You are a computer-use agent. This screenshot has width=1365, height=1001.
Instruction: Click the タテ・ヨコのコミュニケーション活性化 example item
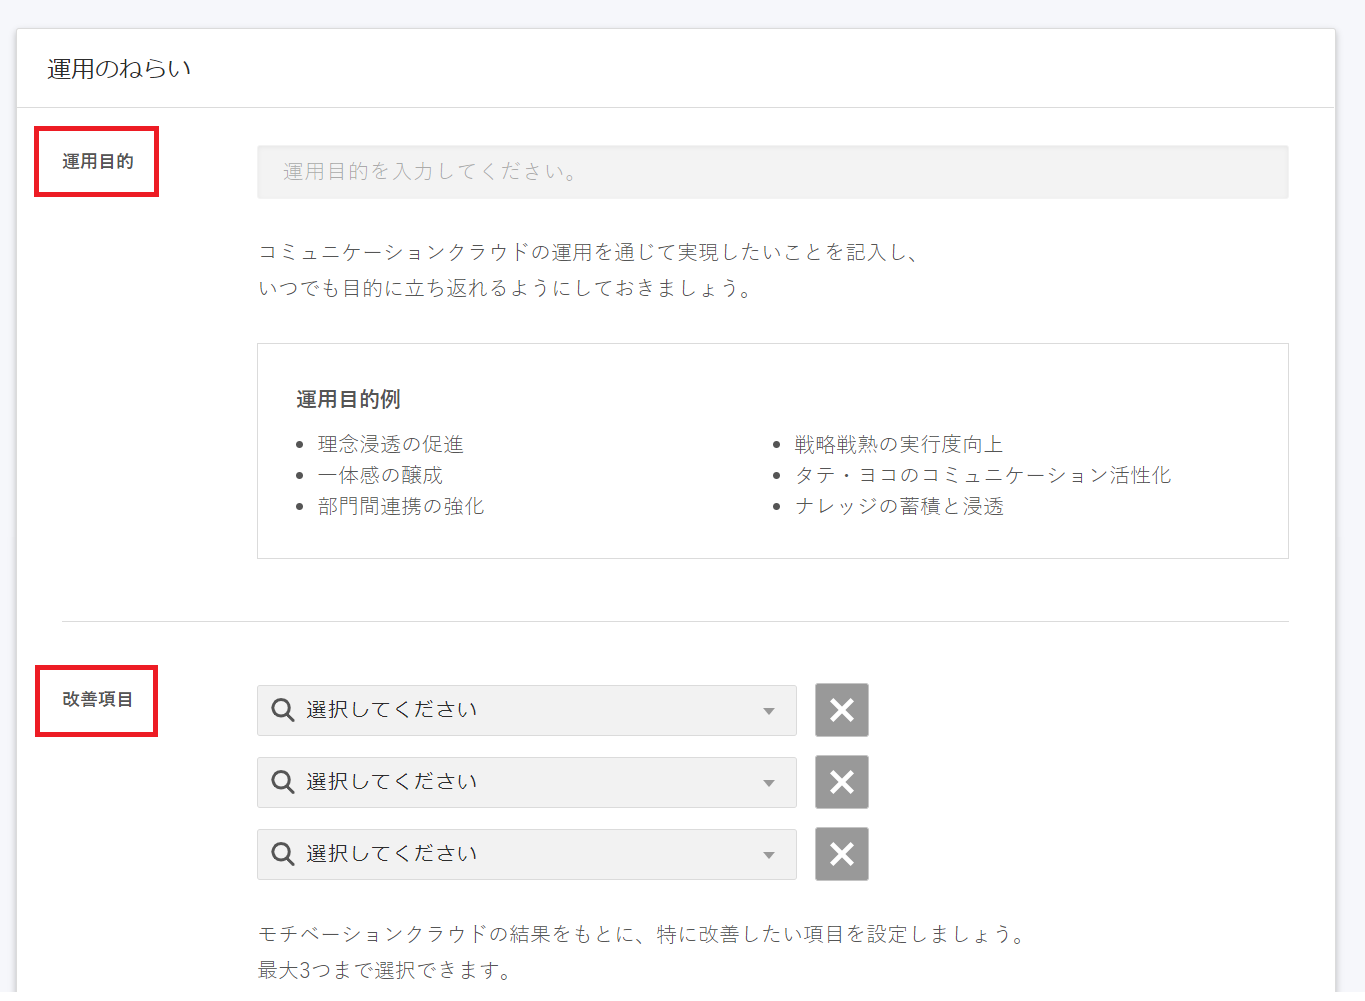(982, 475)
